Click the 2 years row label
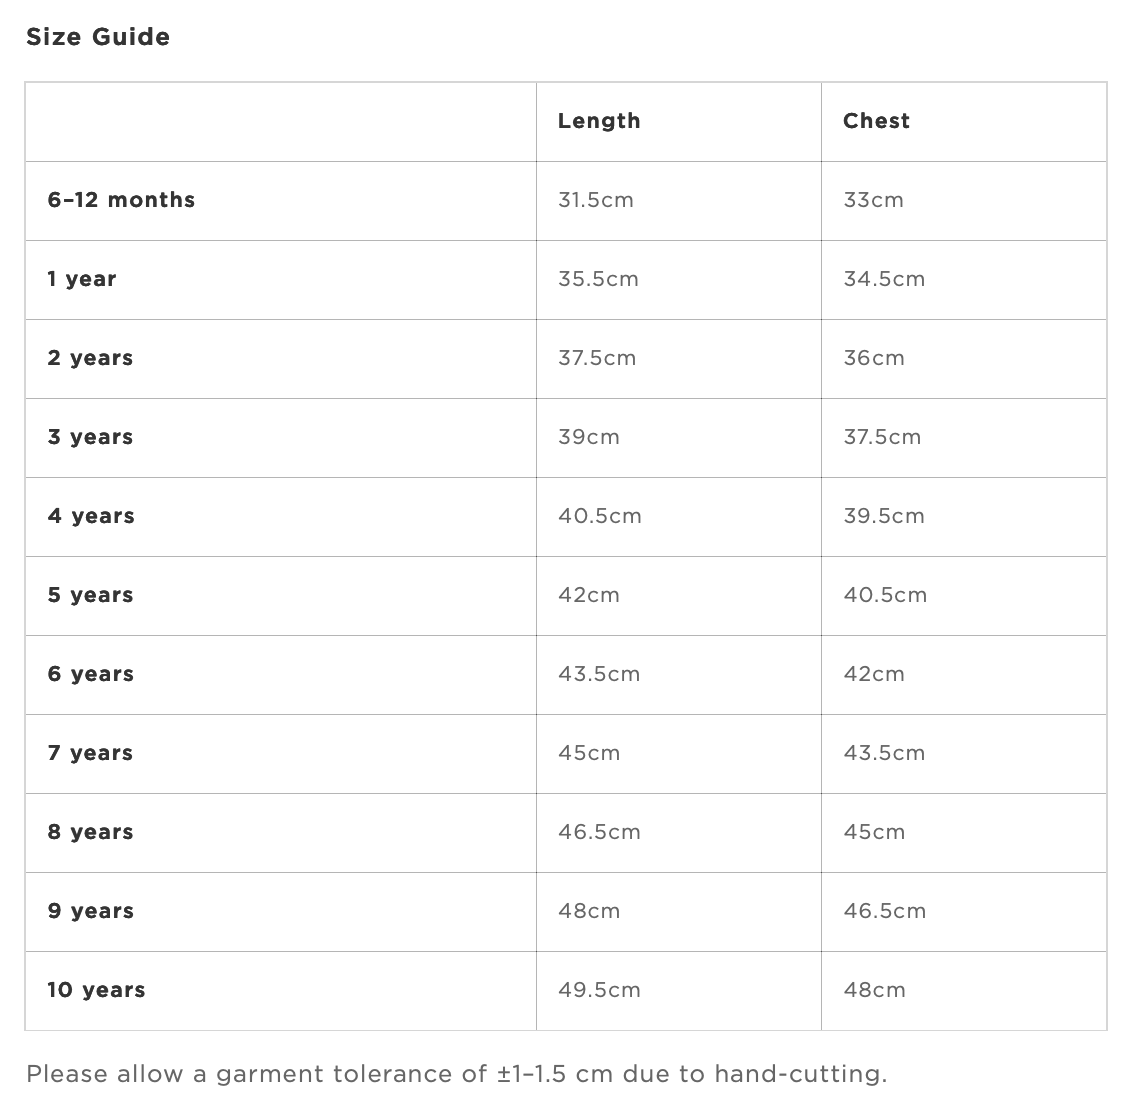Viewport: 1136px width, 1102px height. click(x=91, y=359)
